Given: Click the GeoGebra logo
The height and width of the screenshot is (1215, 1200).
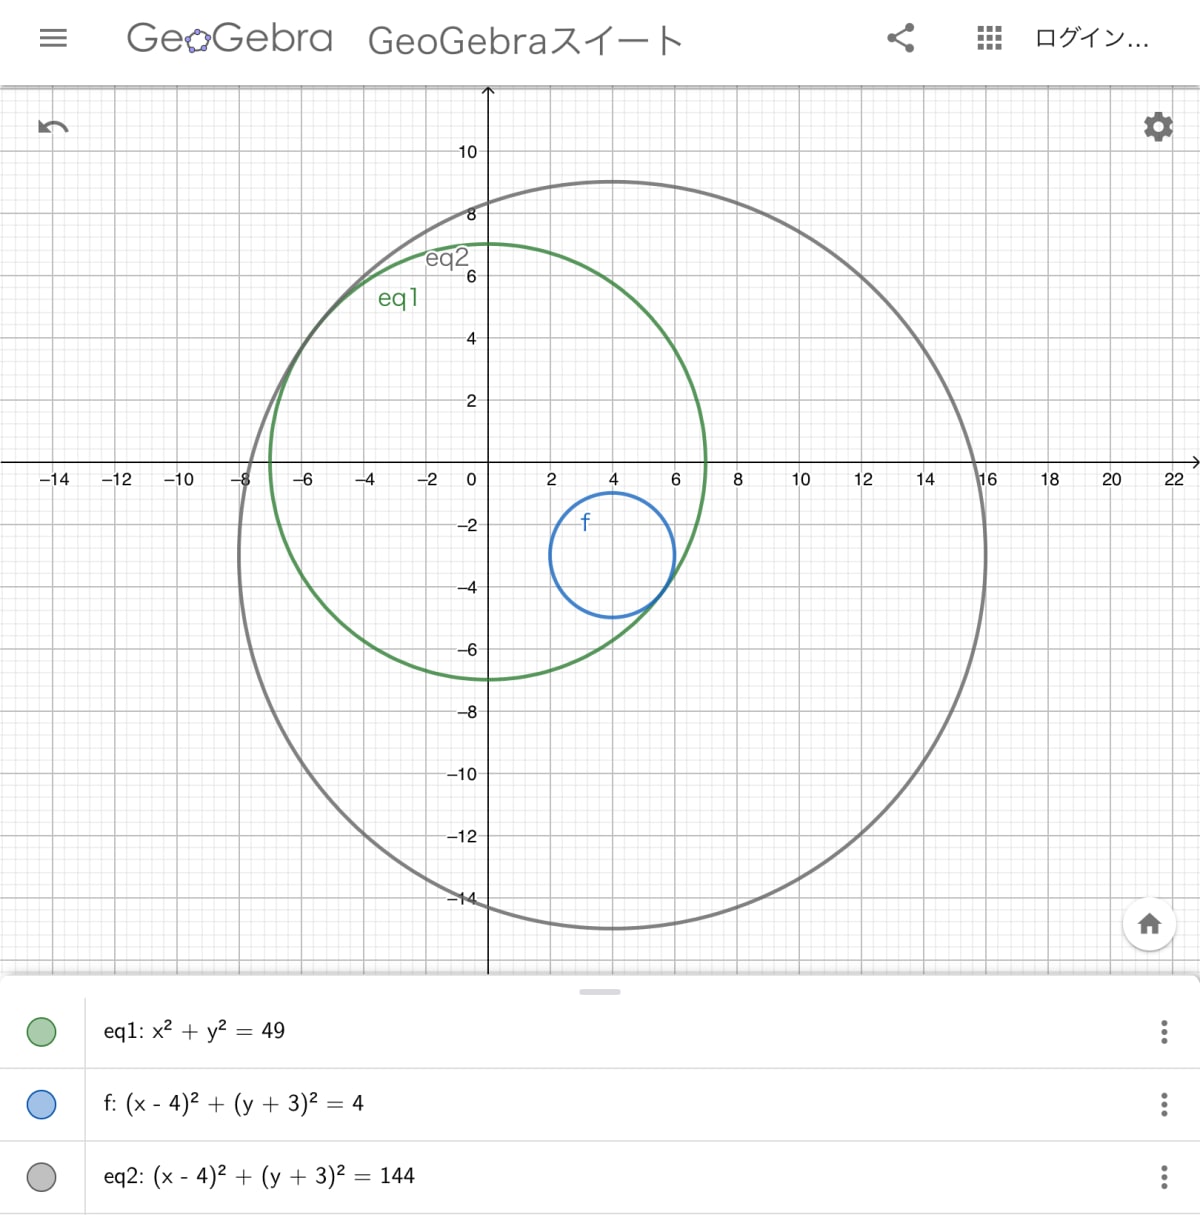Looking at the screenshot, I should [229, 39].
